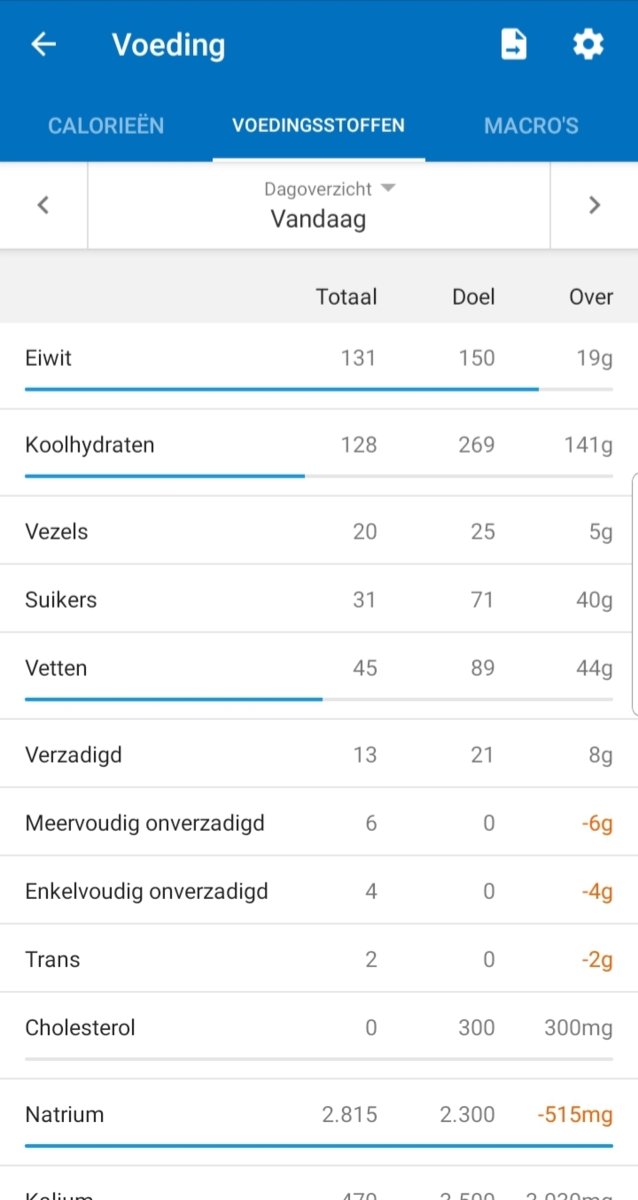Open the settings gear icon
Viewport: 638px width, 1200px height.
tap(588, 44)
